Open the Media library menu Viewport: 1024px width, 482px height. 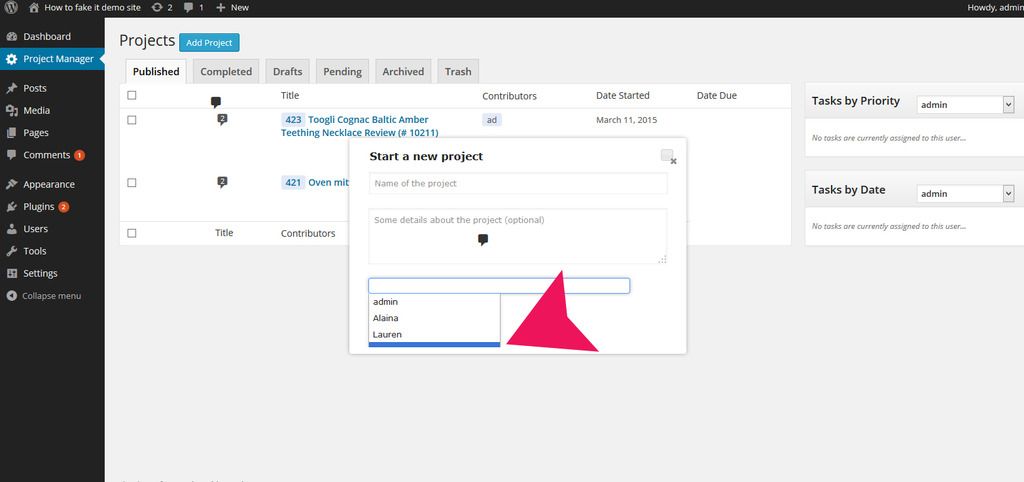pos(36,110)
